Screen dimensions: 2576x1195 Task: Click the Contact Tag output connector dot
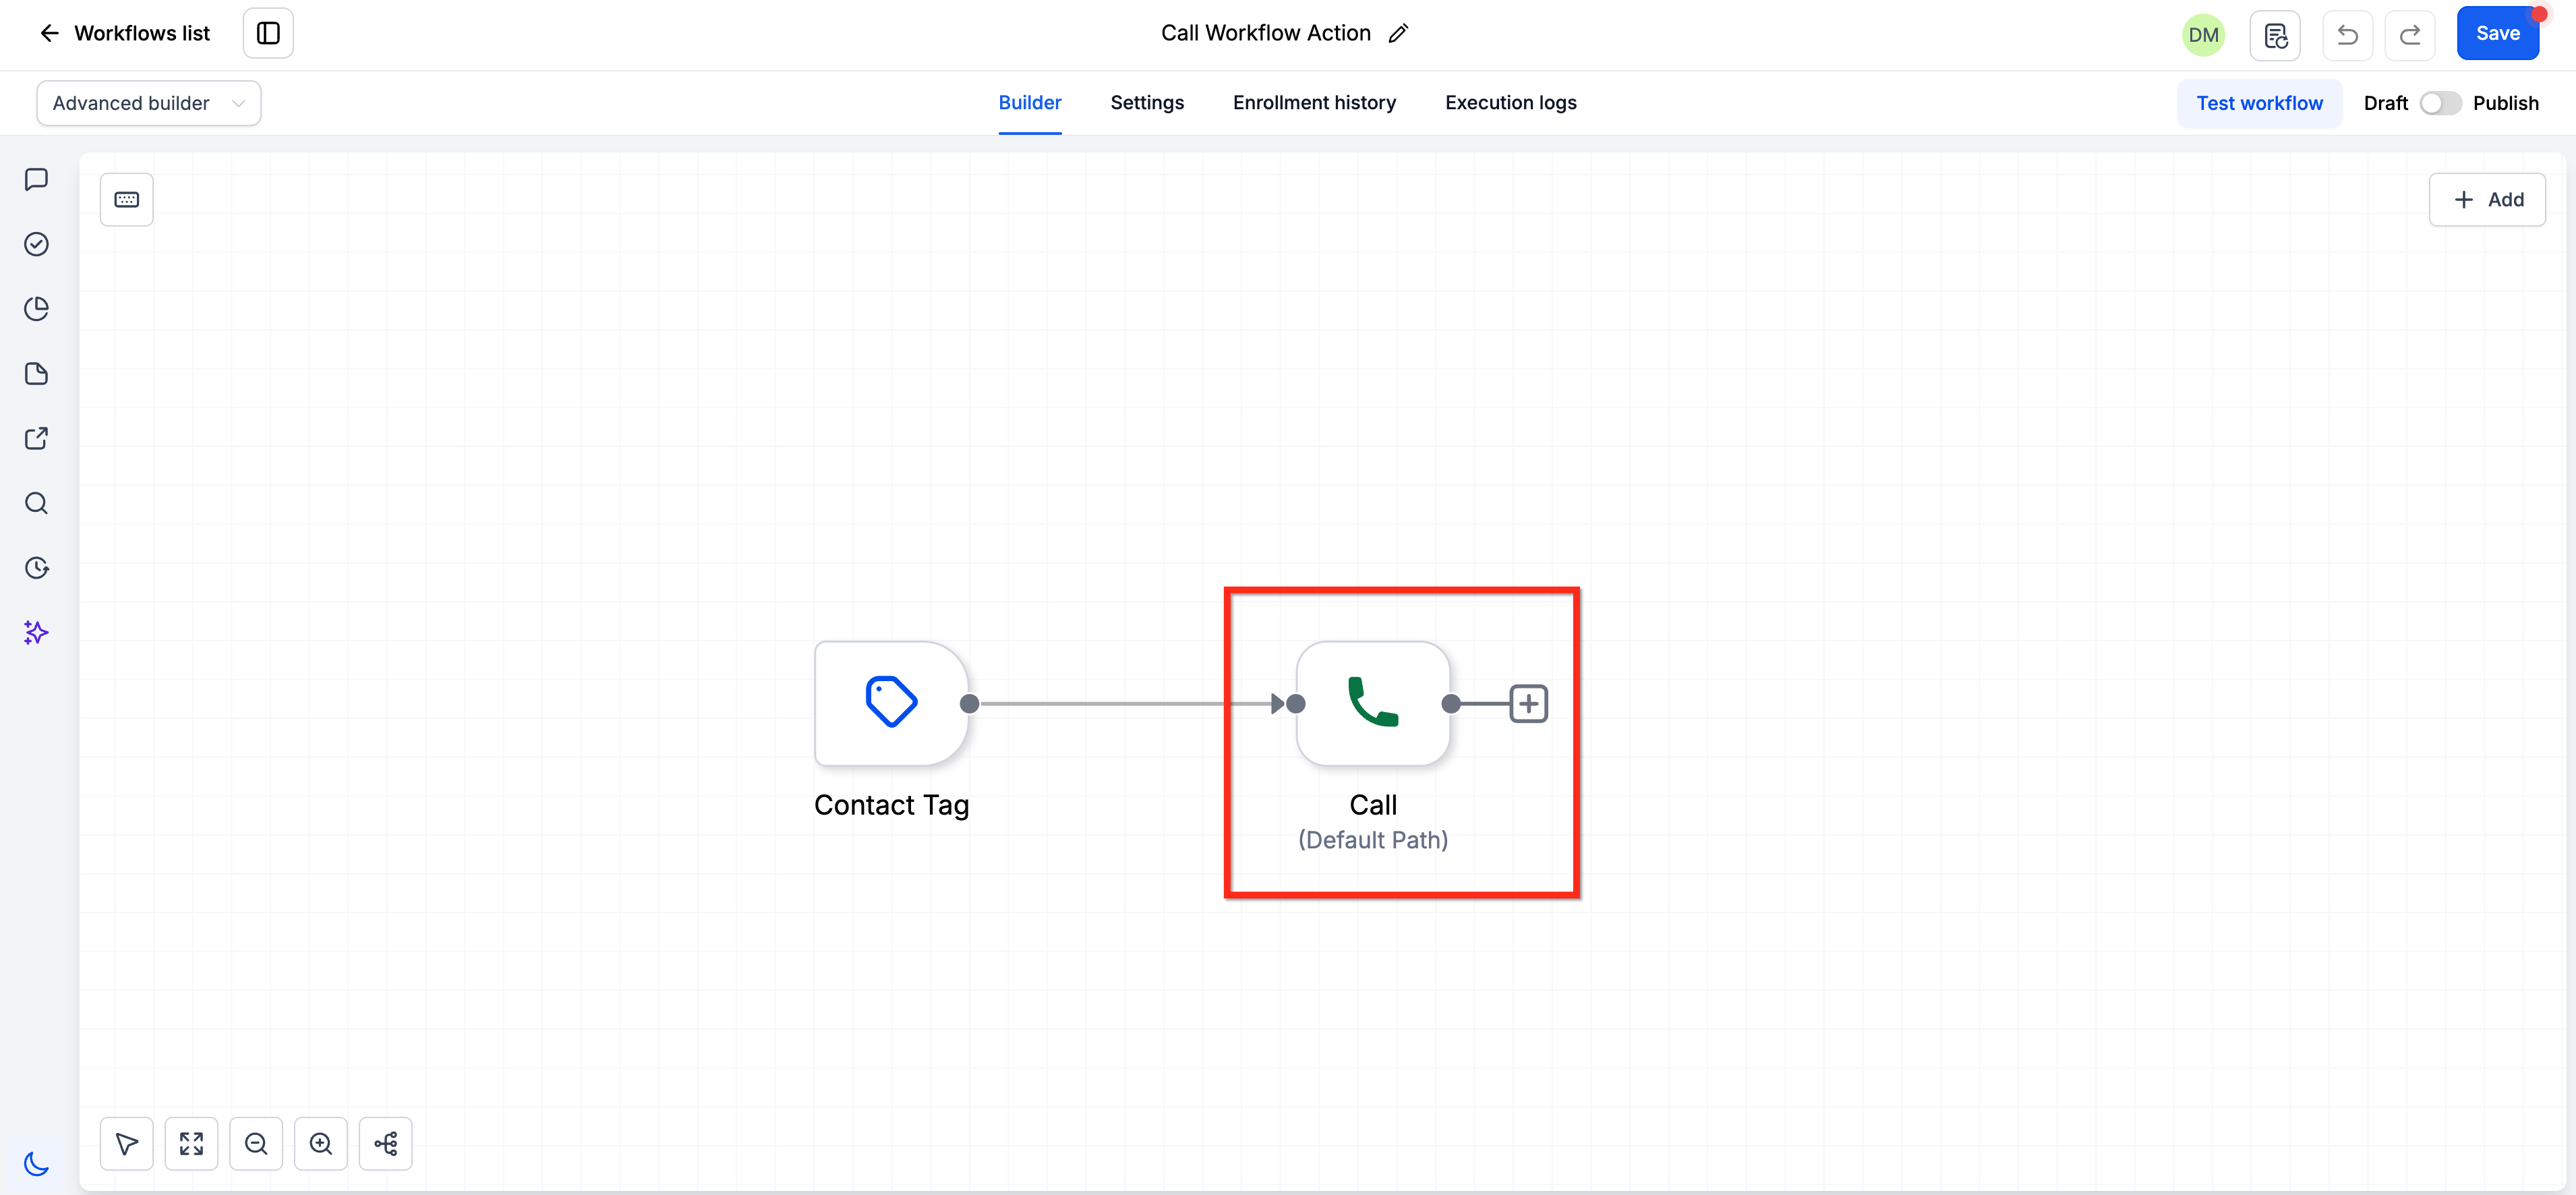coord(969,704)
